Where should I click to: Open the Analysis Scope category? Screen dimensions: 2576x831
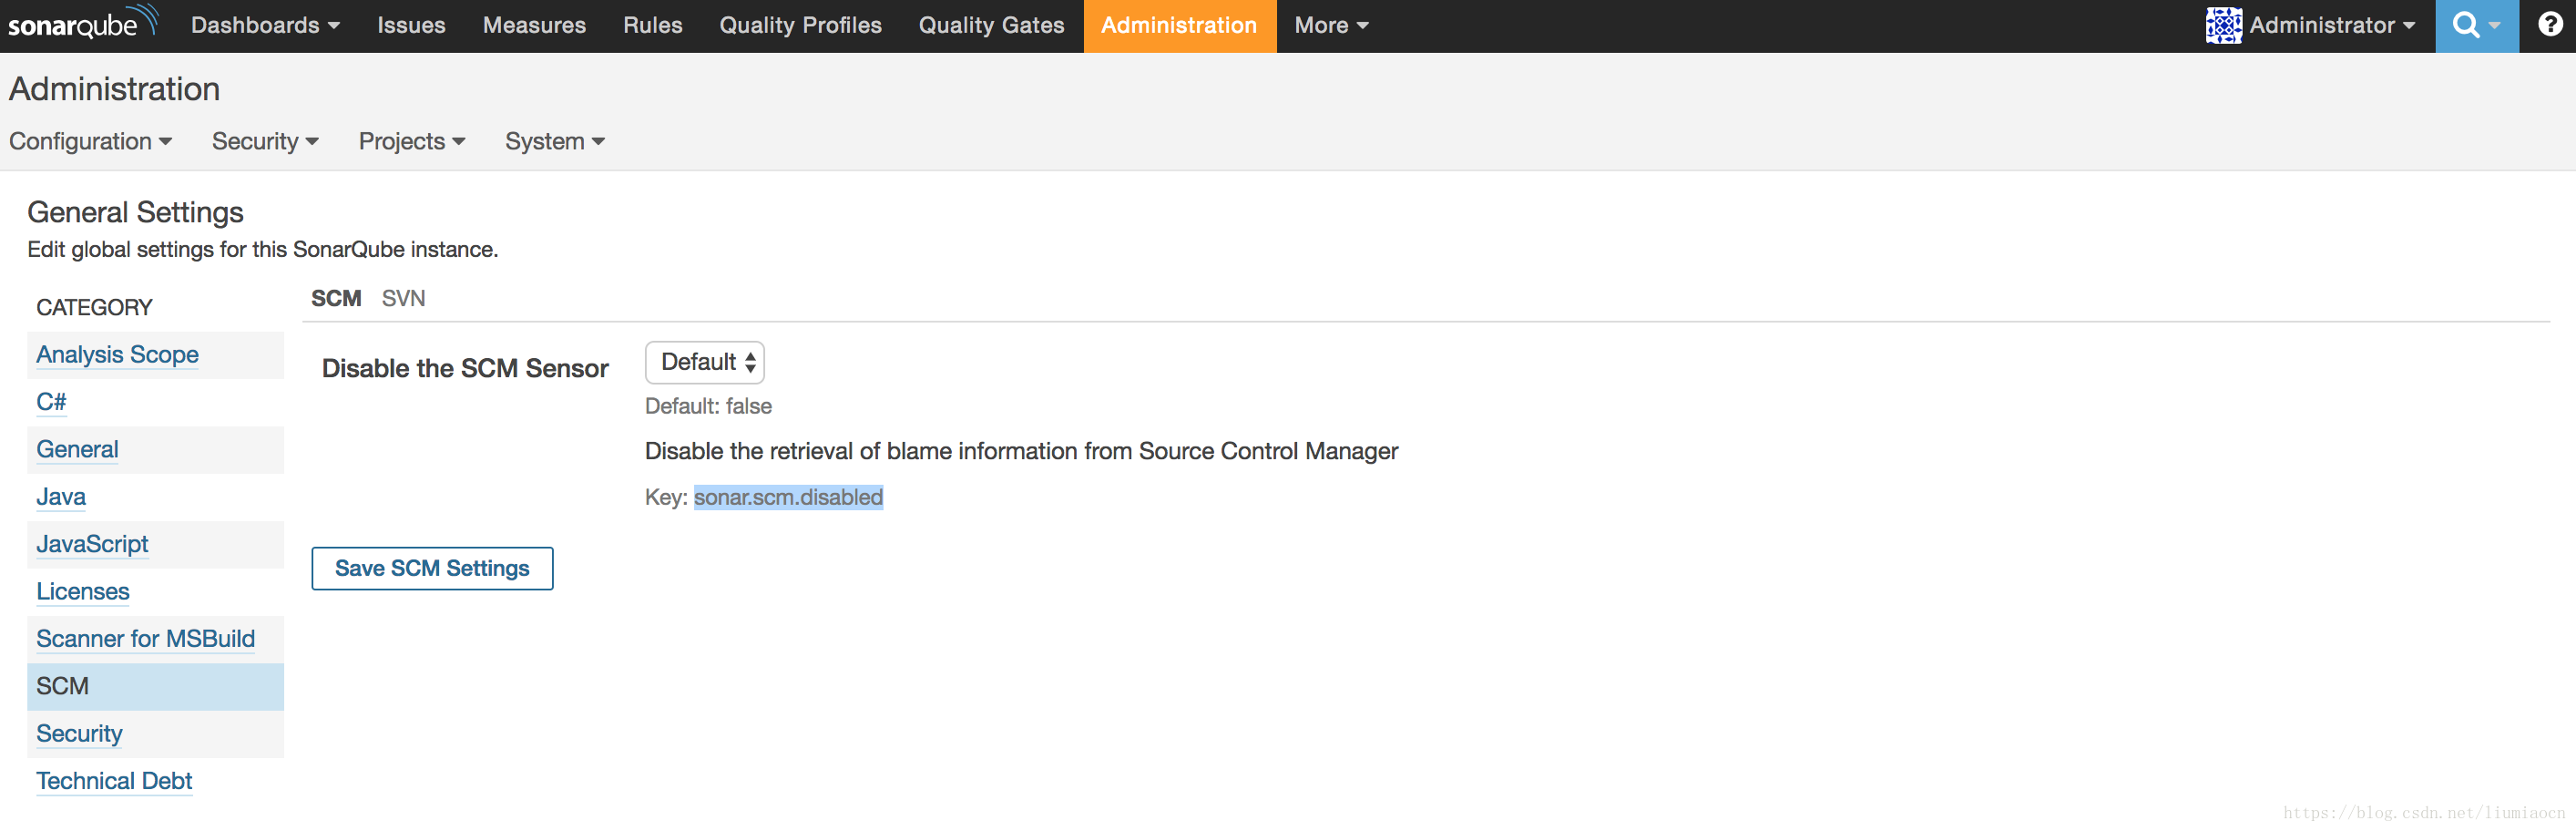(x=117, y=354)
